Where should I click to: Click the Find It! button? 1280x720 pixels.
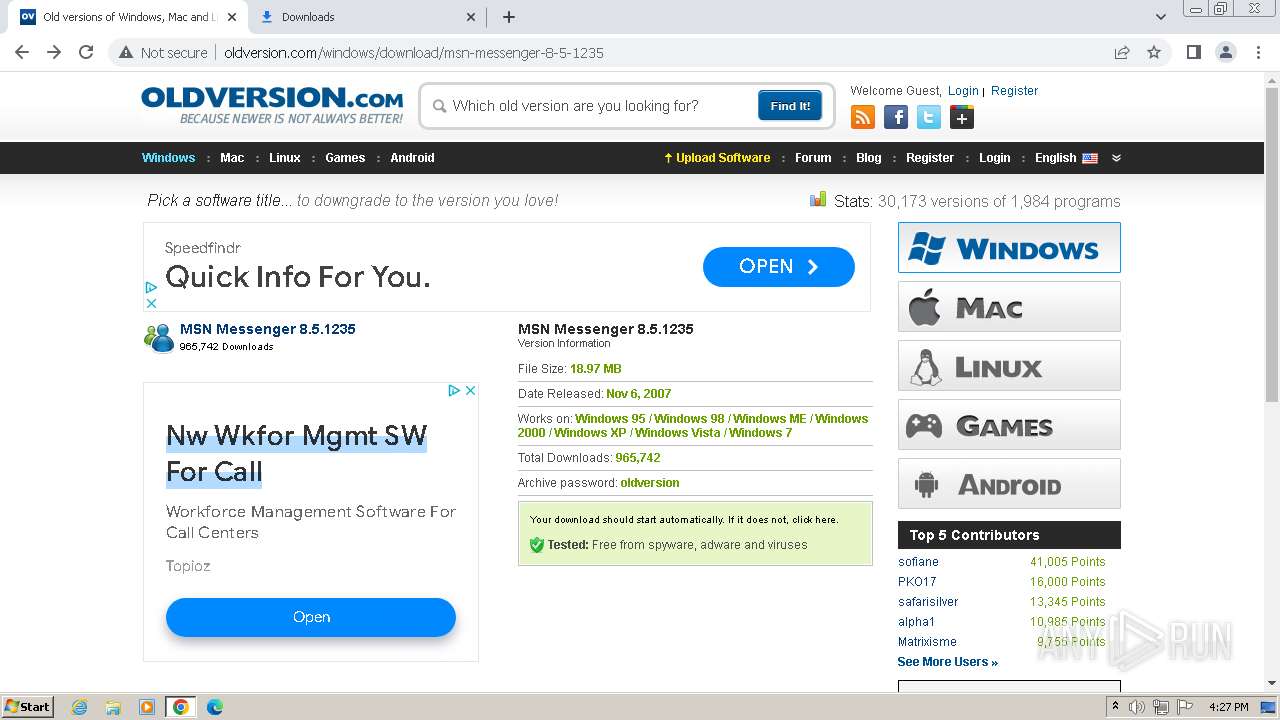click(x=790, y=106)
